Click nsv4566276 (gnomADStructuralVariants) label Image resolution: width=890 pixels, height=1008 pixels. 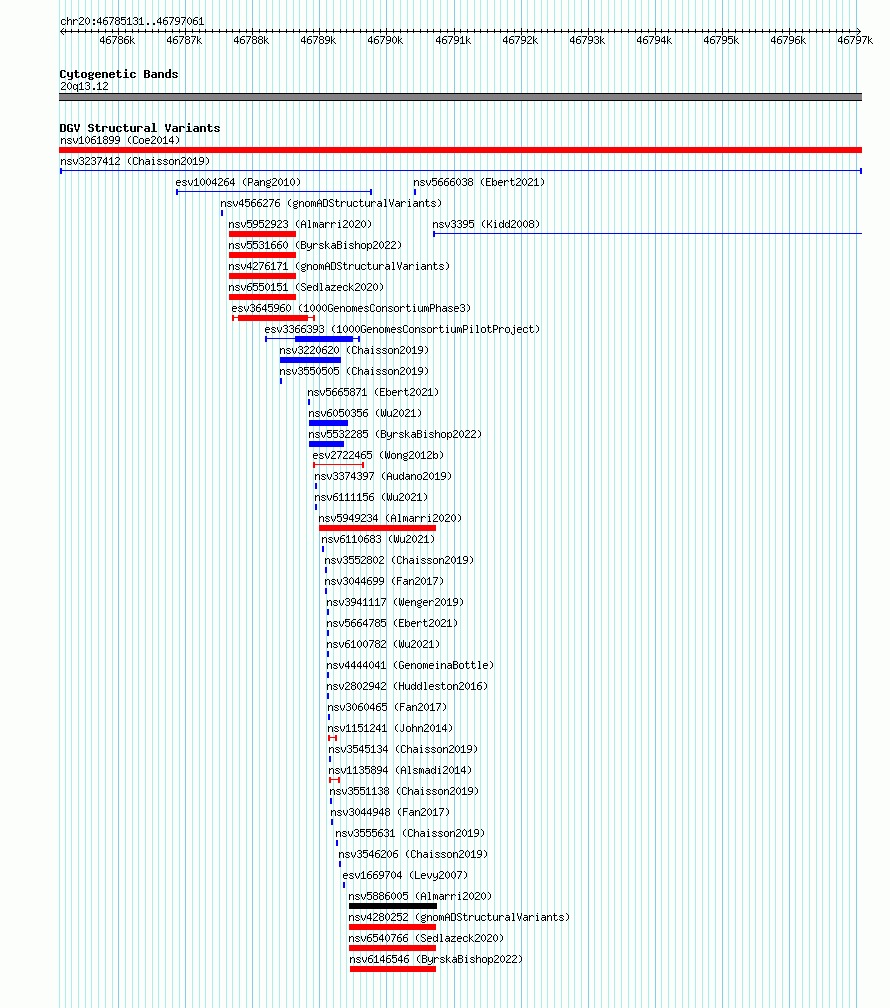tap(331, 203)
